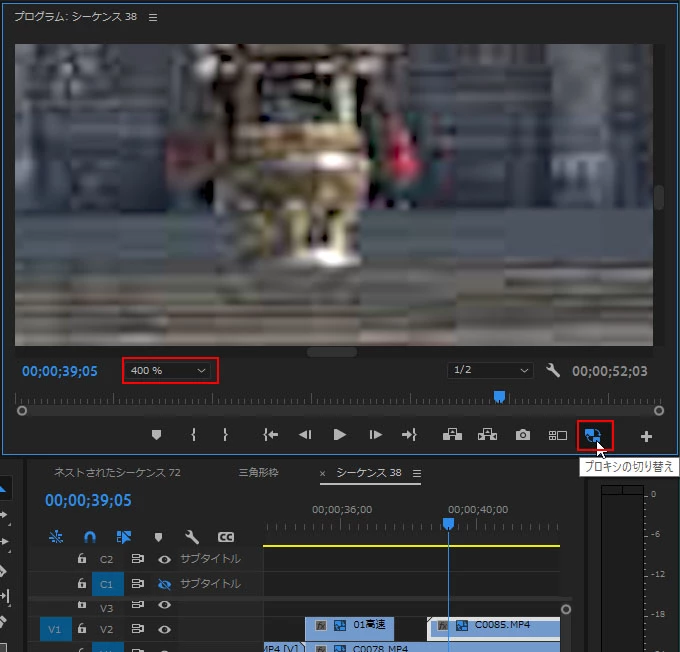Open Timeline display settings wrench
The width and height of the screenshot is (680, 652).
click(x=192, y=537)
